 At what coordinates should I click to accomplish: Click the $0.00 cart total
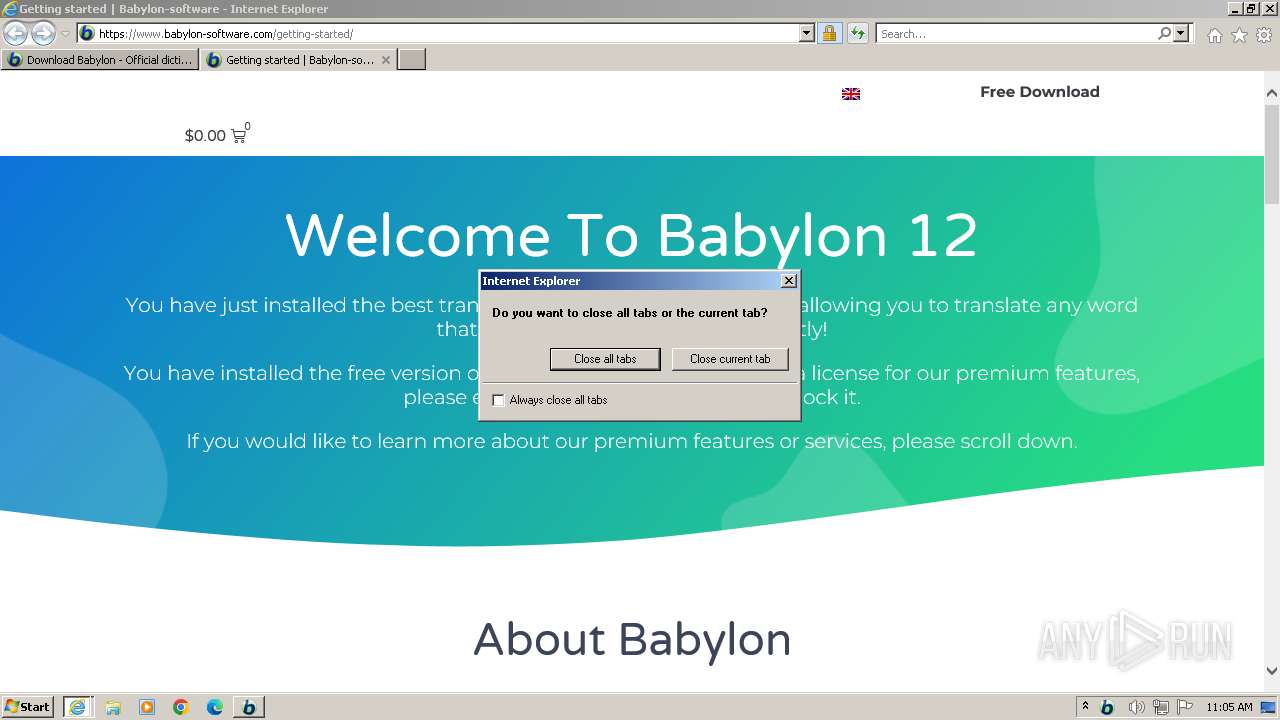point(205,136)
